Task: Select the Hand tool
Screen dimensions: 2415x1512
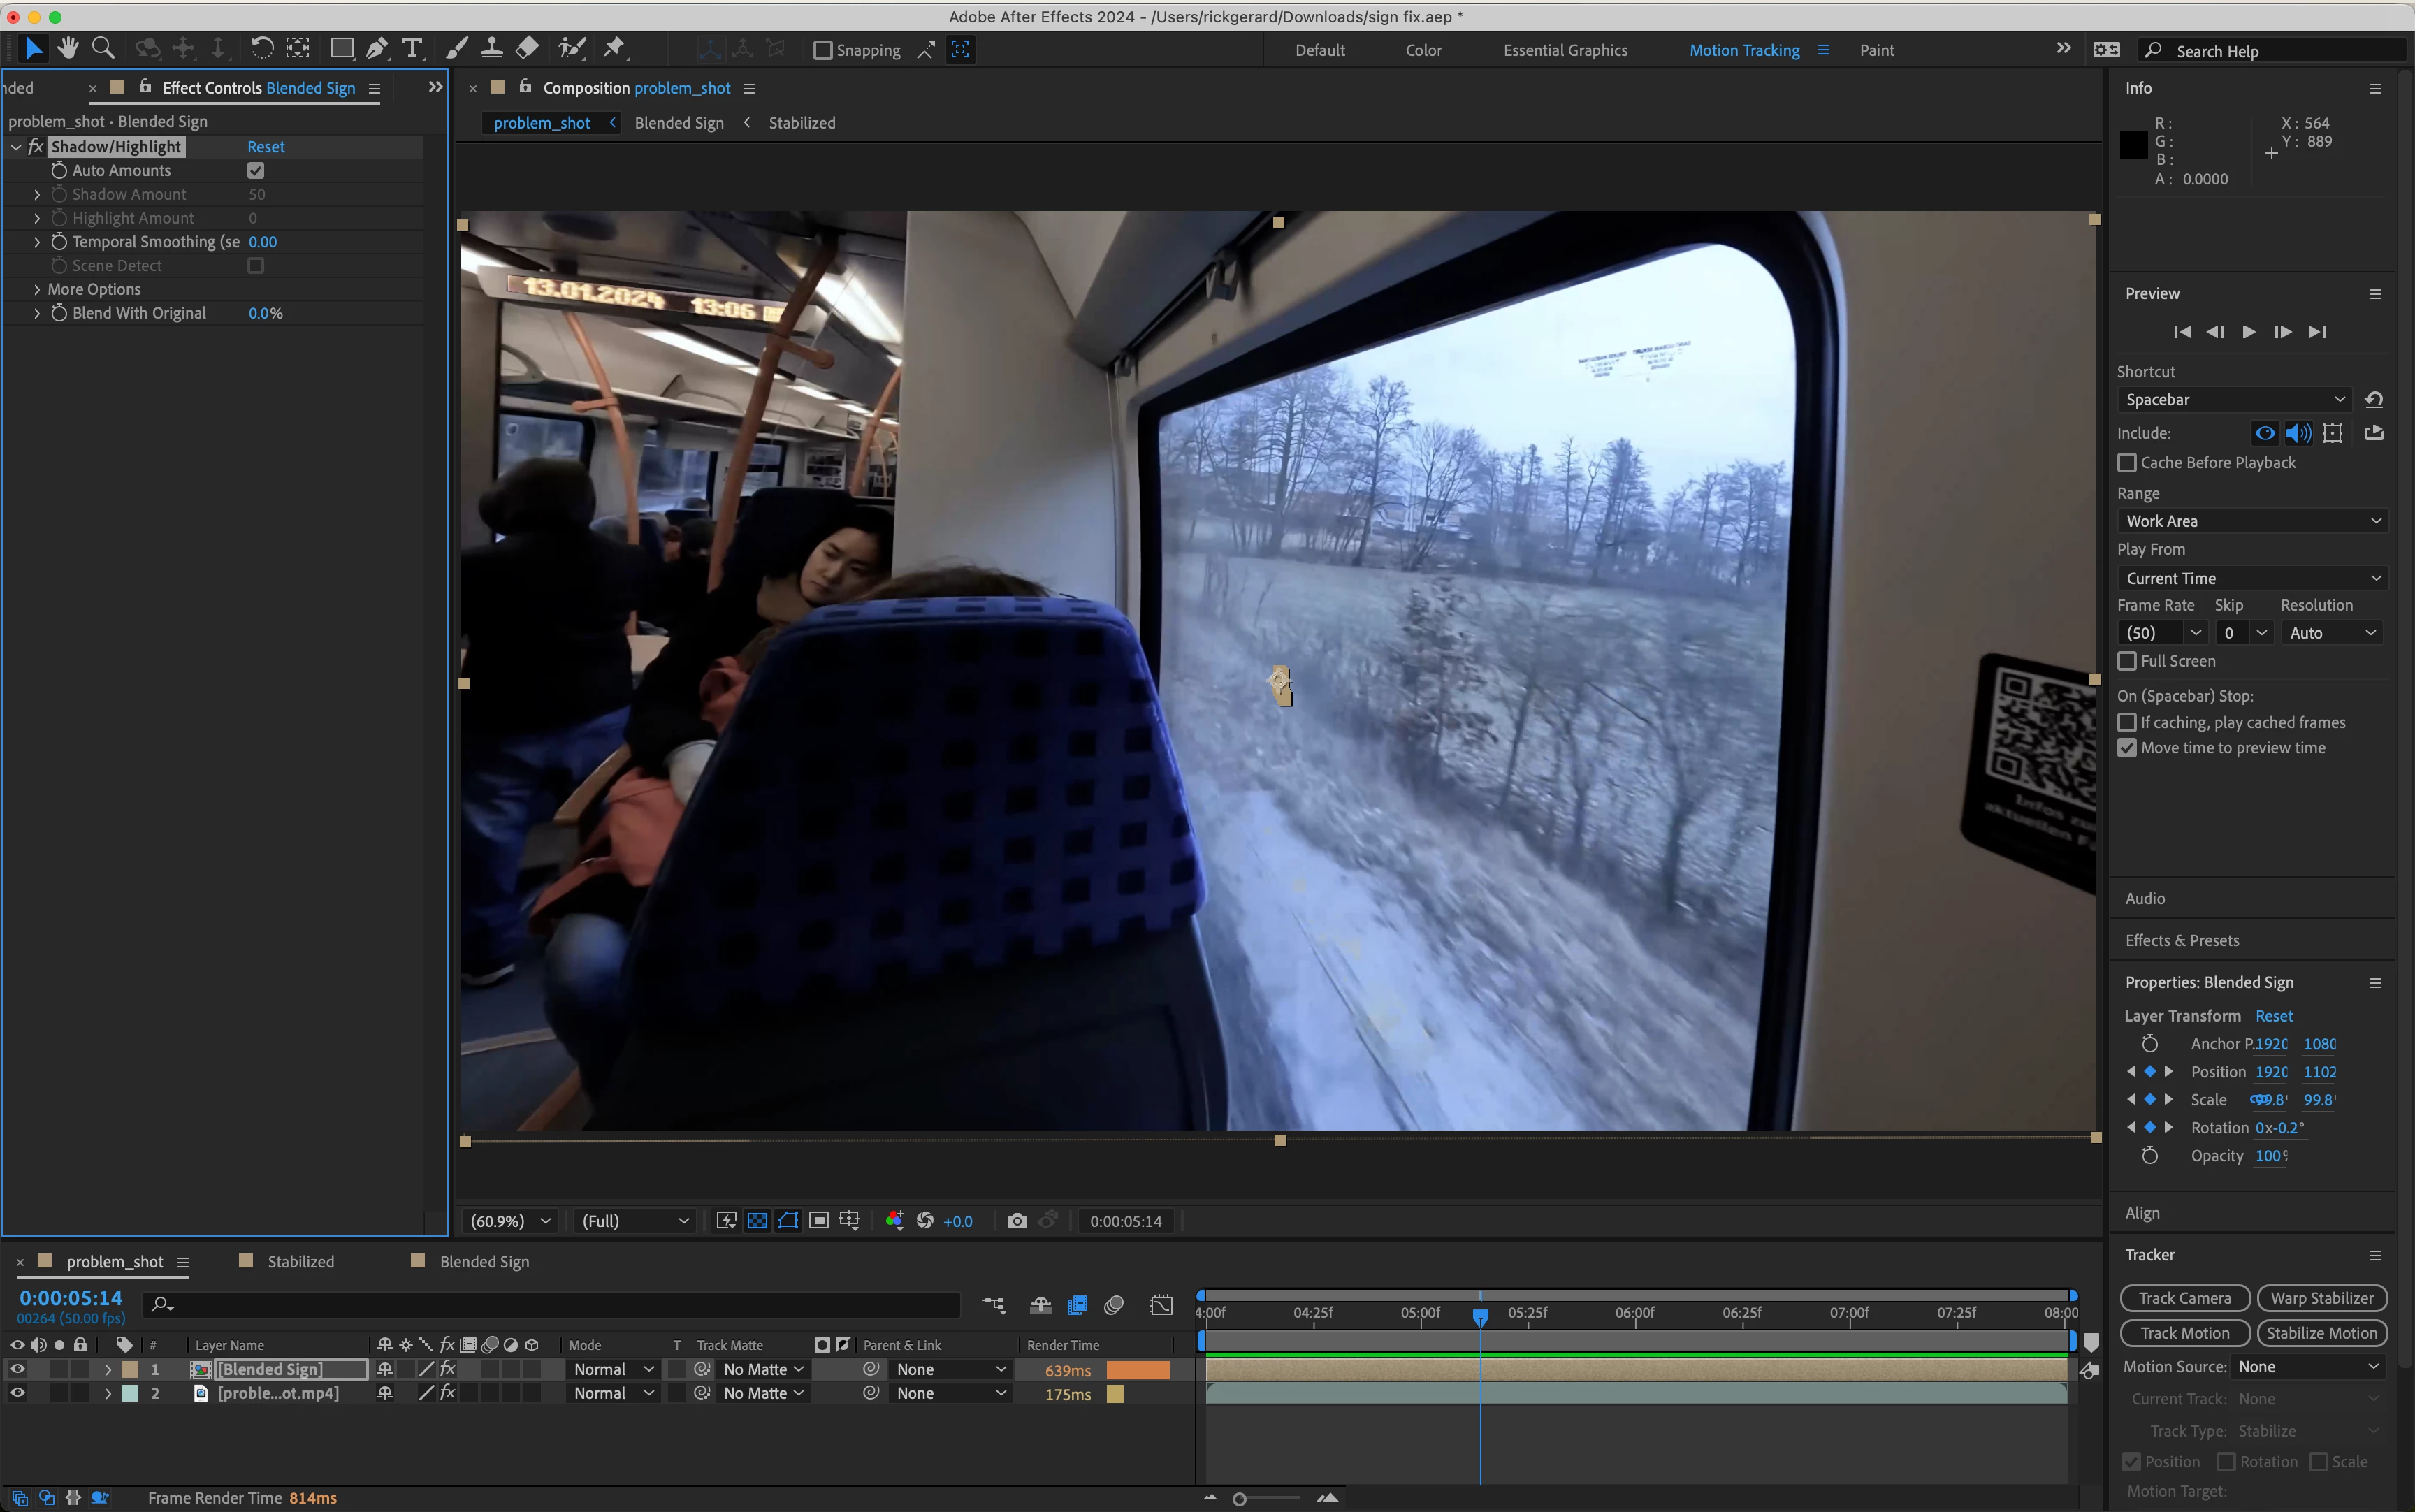Action: point(68,48)
